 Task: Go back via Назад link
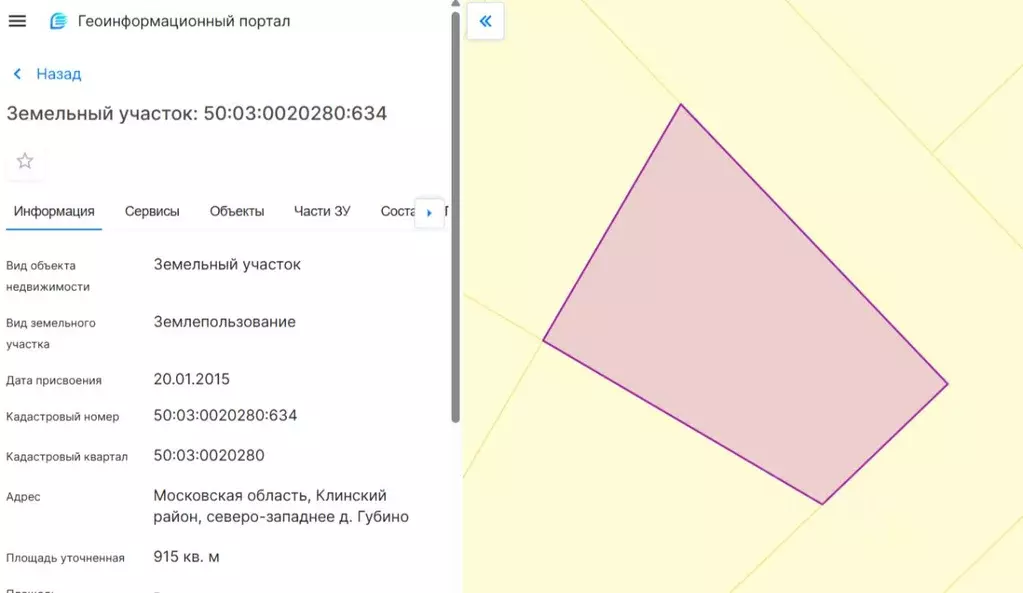[58, 74]
